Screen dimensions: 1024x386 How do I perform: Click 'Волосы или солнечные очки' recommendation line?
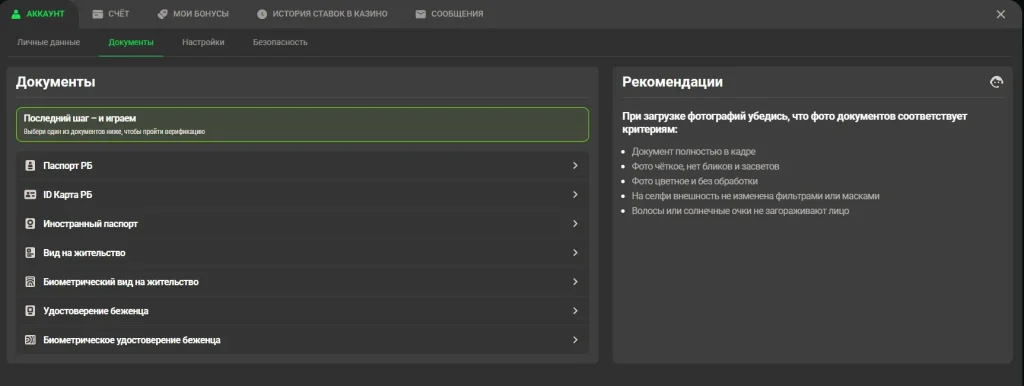click(740, 211)
